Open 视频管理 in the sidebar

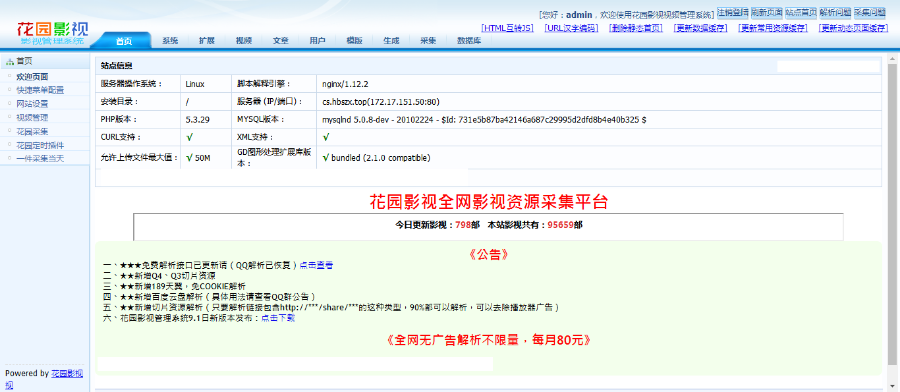[x=32, y=117]
